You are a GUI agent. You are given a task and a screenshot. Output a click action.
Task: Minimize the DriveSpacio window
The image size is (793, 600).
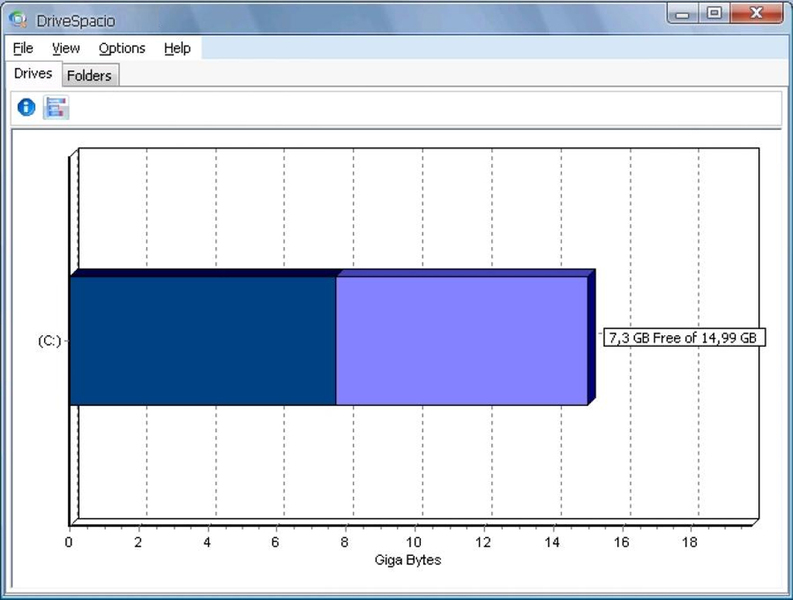[x=682, y=14]
